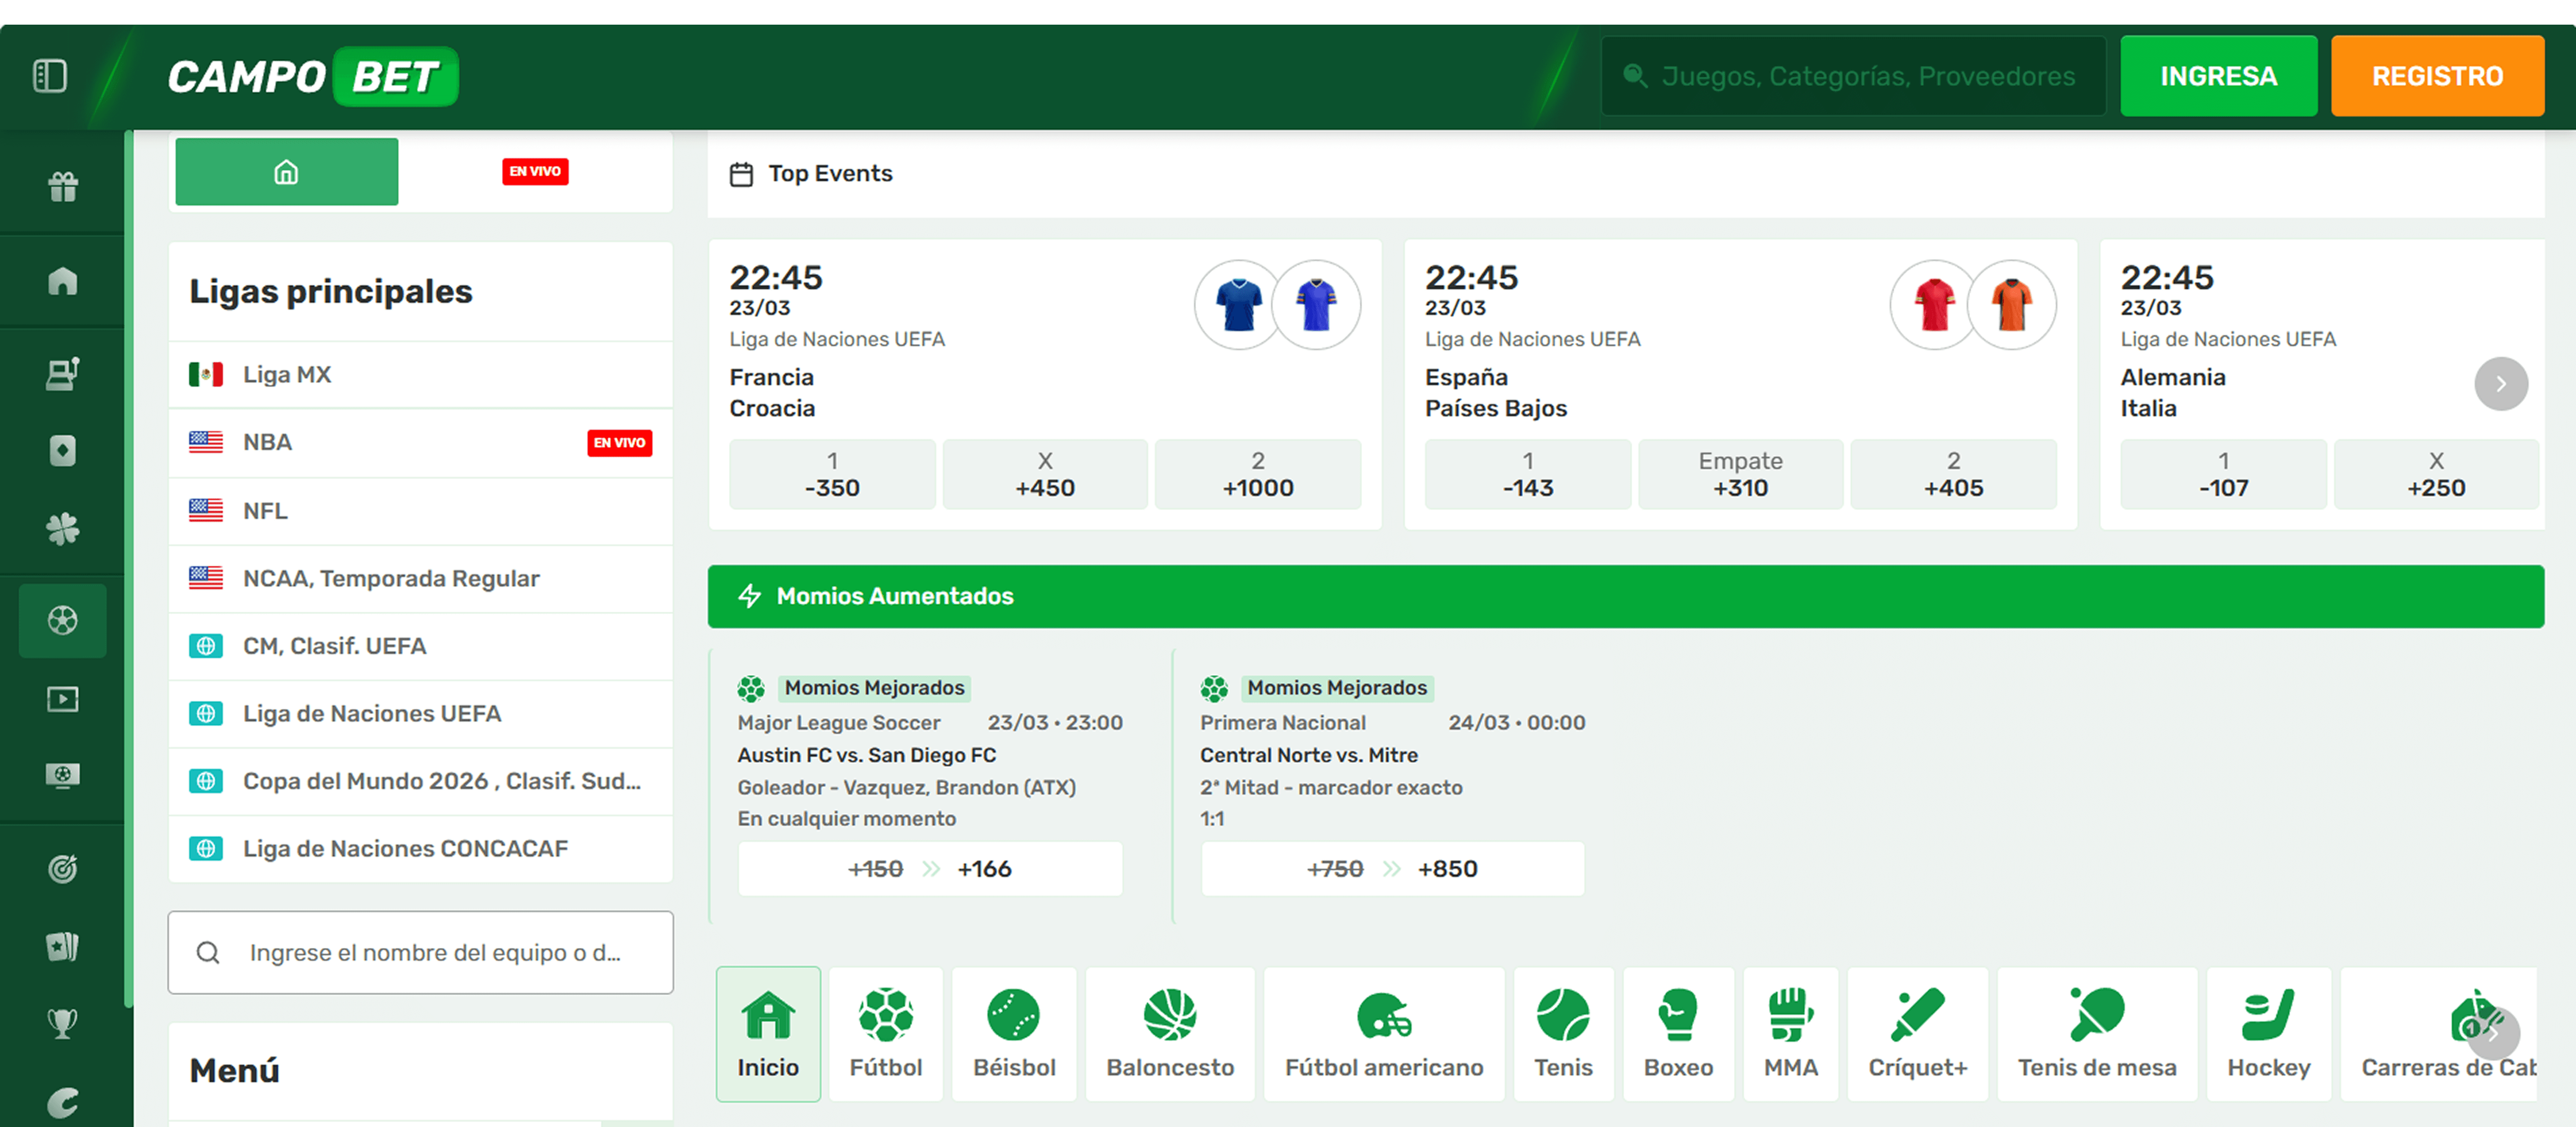Click the dice card sidebar icon
The width and height of the screenshot is (2576, 1127).
[x=63, y=451]
